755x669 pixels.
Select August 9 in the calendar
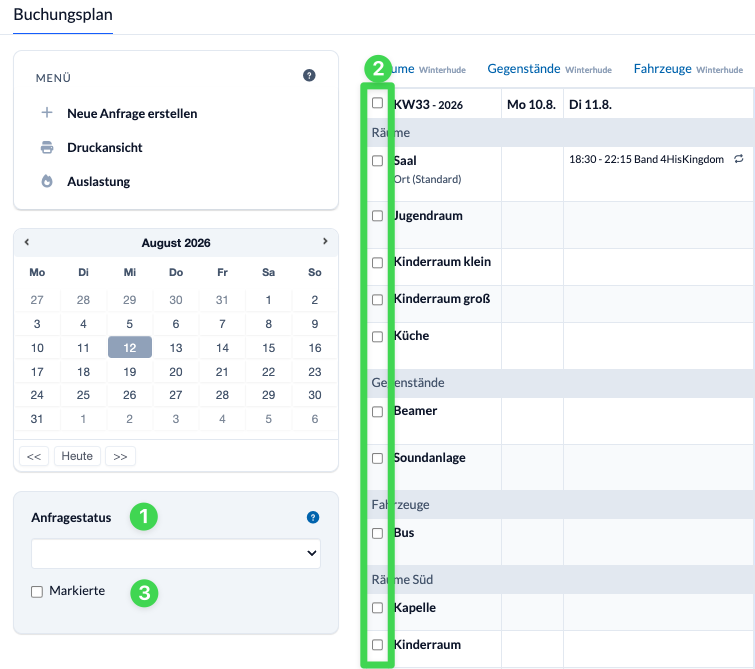coord(314,324)
